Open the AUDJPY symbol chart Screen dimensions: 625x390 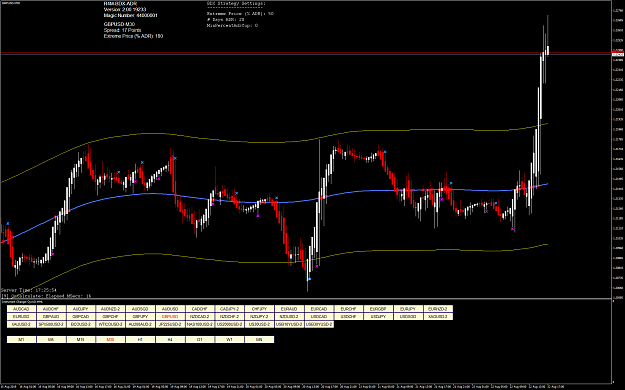(x=81, y=309)
